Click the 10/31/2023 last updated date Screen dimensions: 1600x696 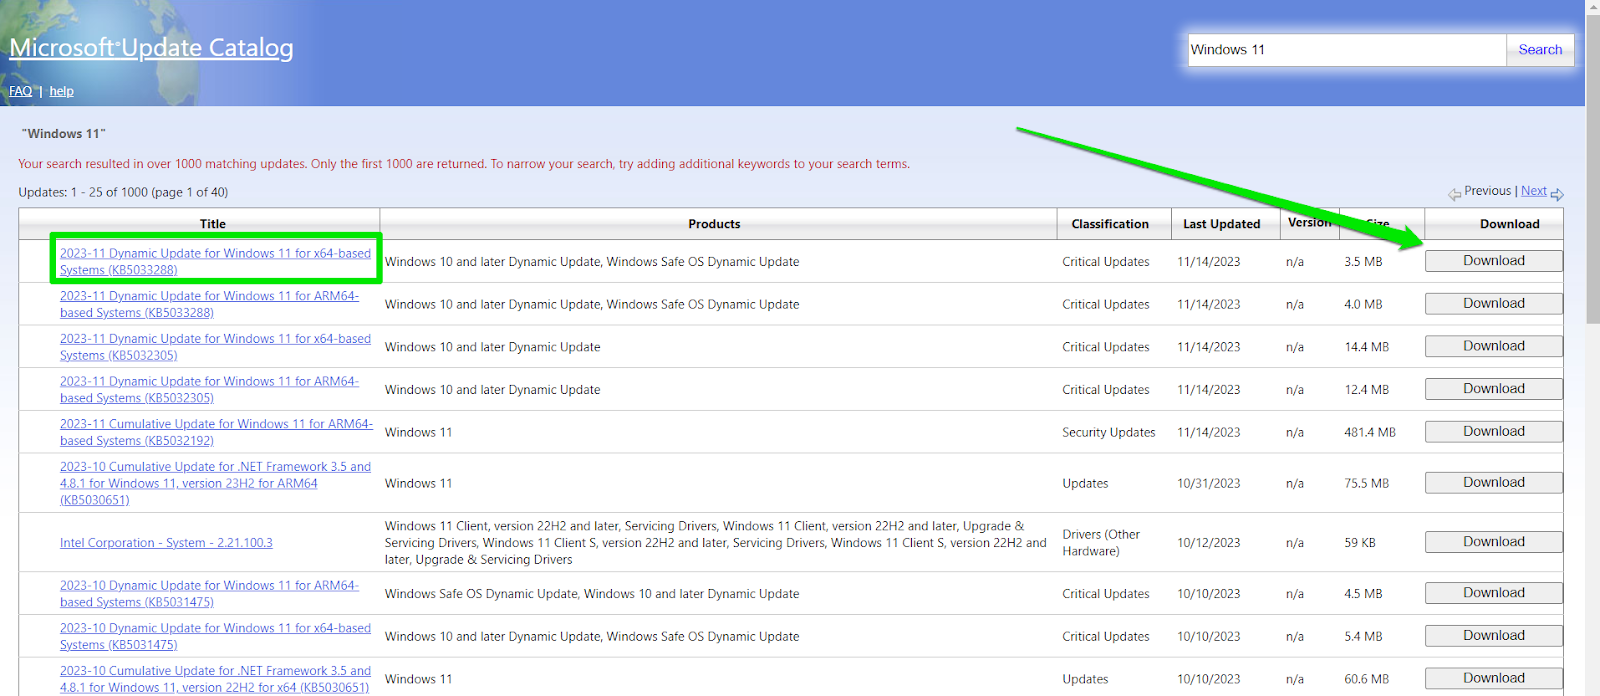(x=1208, y=483)
